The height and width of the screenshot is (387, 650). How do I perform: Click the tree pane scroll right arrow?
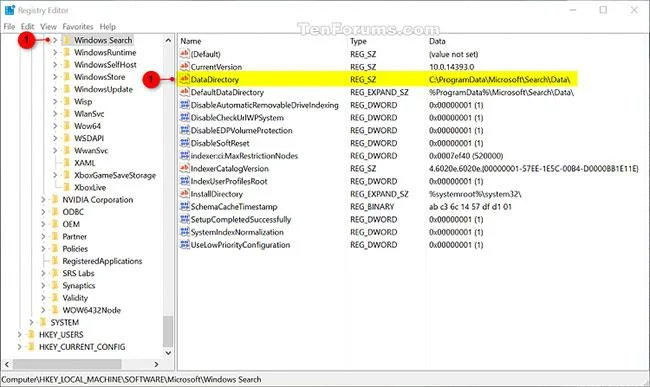click(x=156, y=364)
